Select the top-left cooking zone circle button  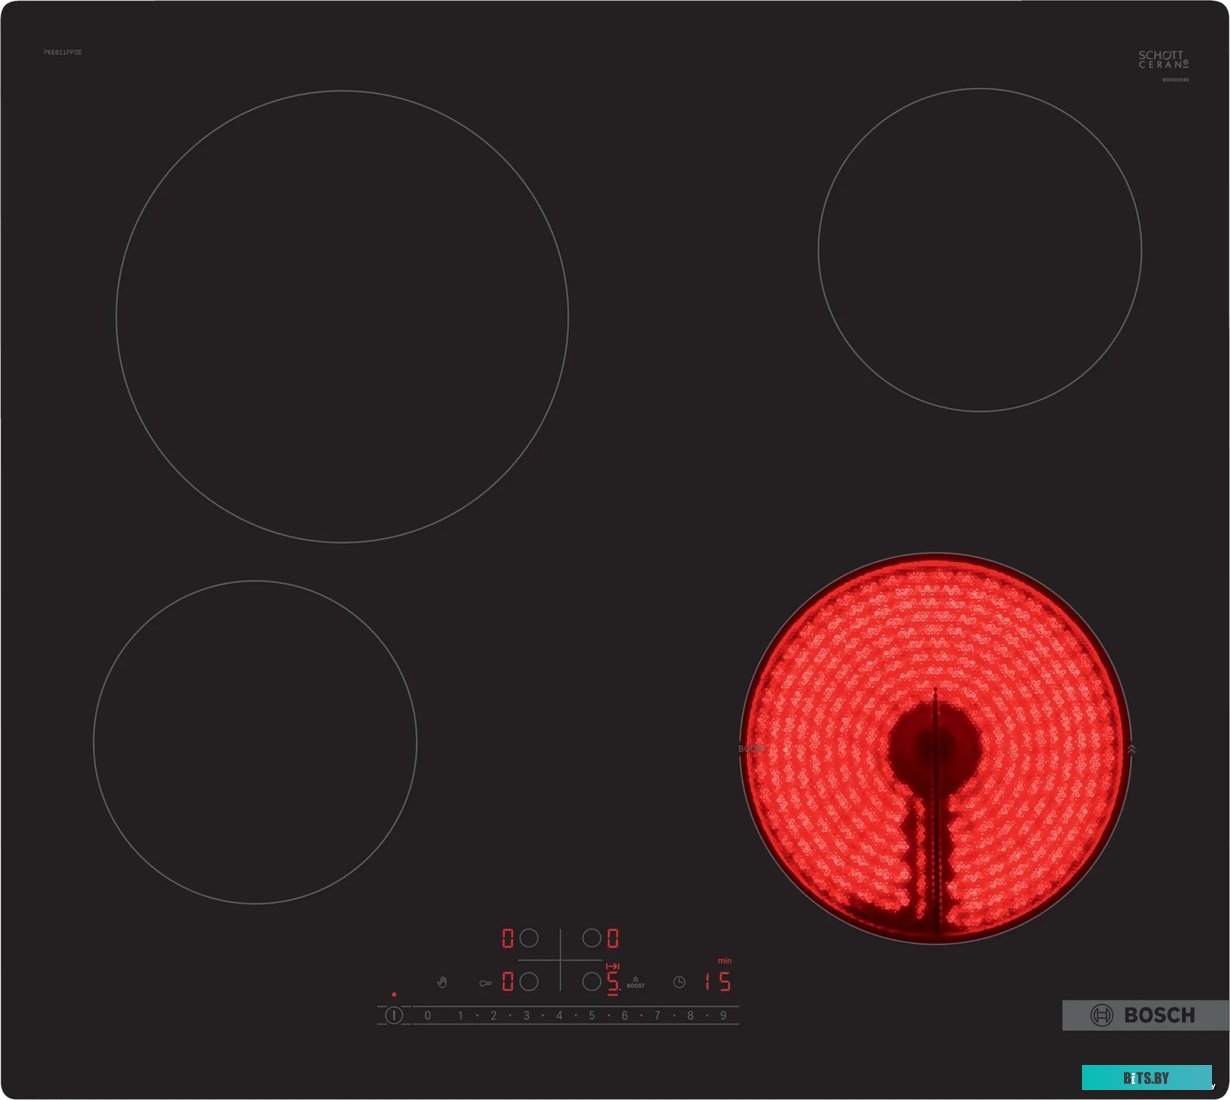(x=529, y=938)
